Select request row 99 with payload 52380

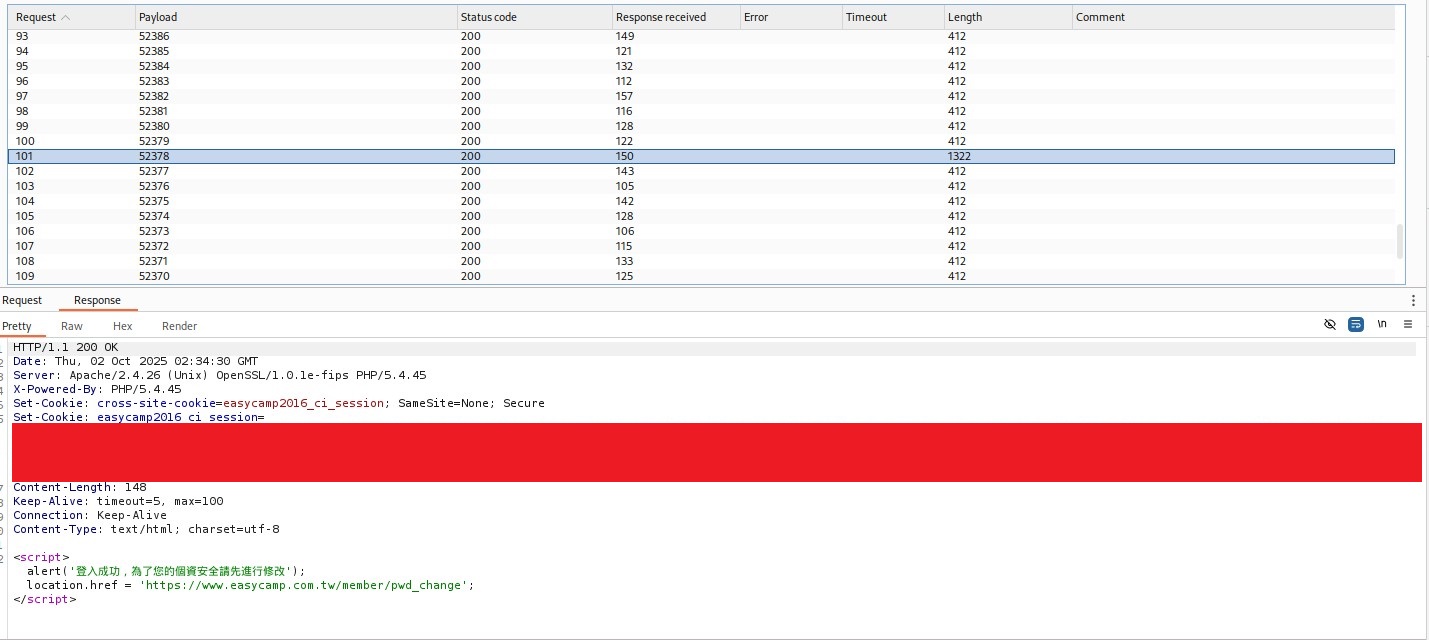pos(701,126)
